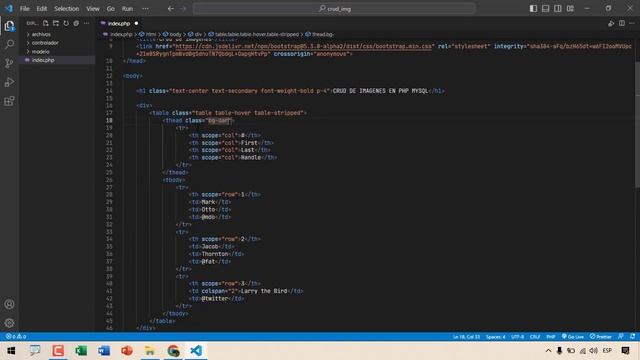Open the Extensions view
This screenshot has width=640, height=360.
pos(9,101)
